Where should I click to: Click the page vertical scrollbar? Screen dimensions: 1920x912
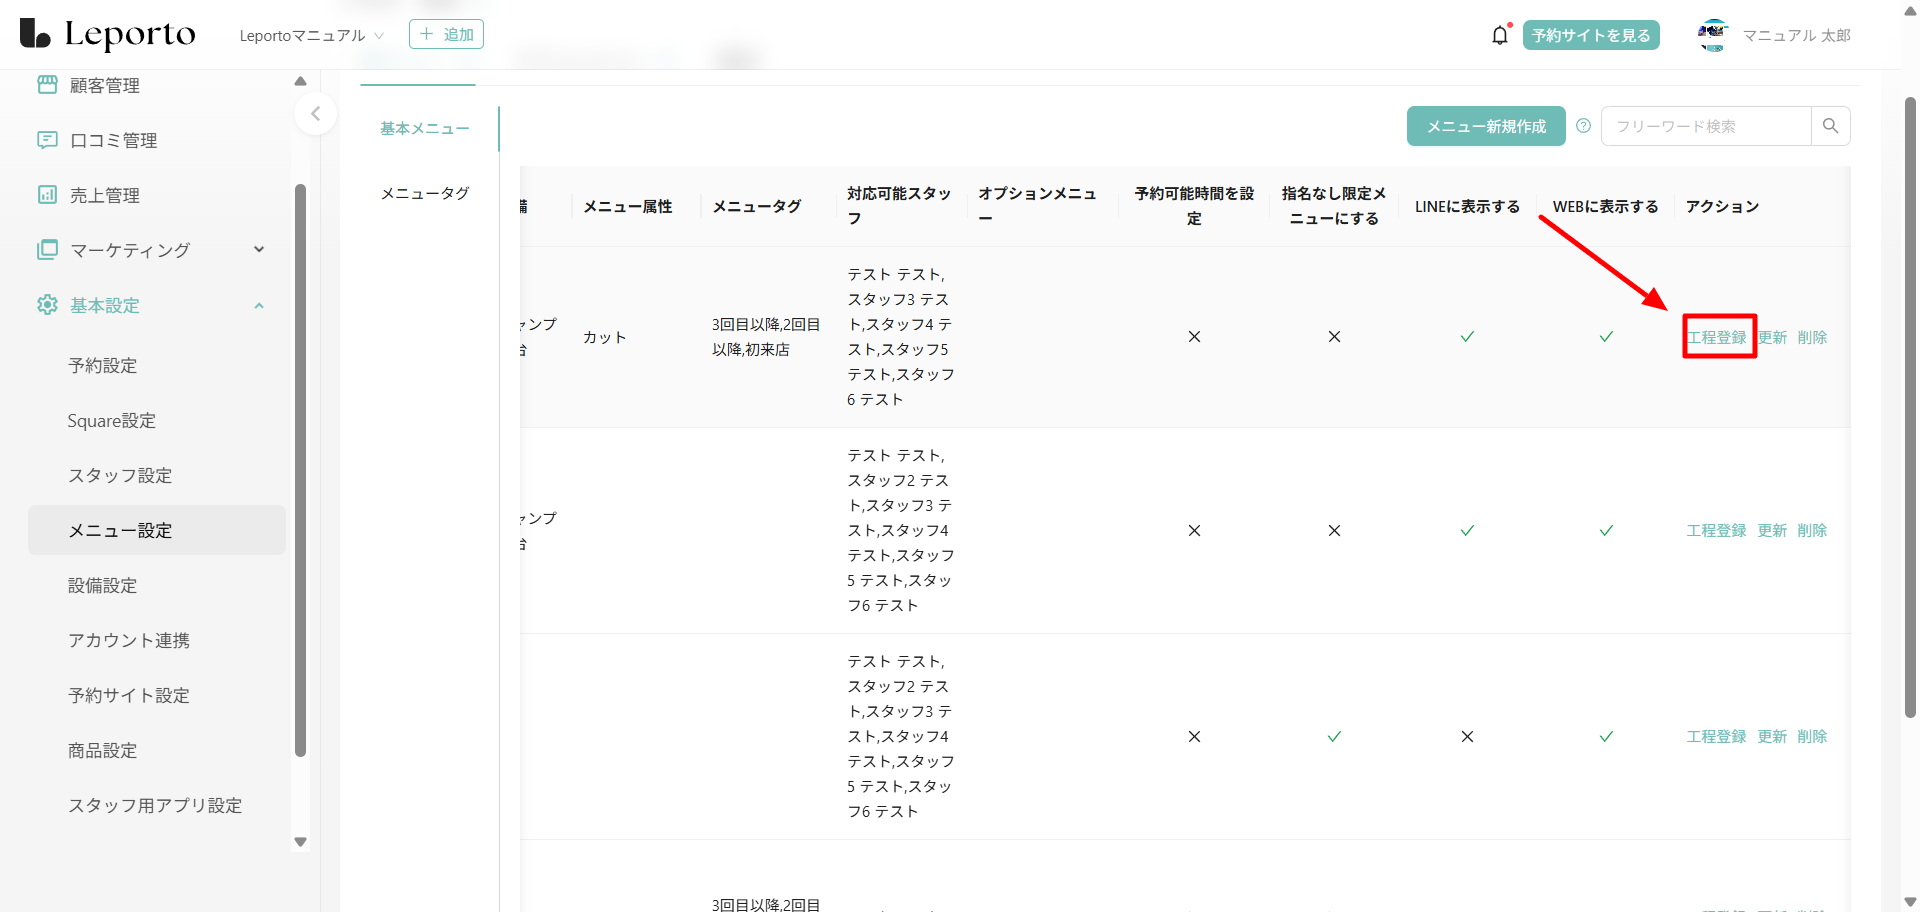1910,407
